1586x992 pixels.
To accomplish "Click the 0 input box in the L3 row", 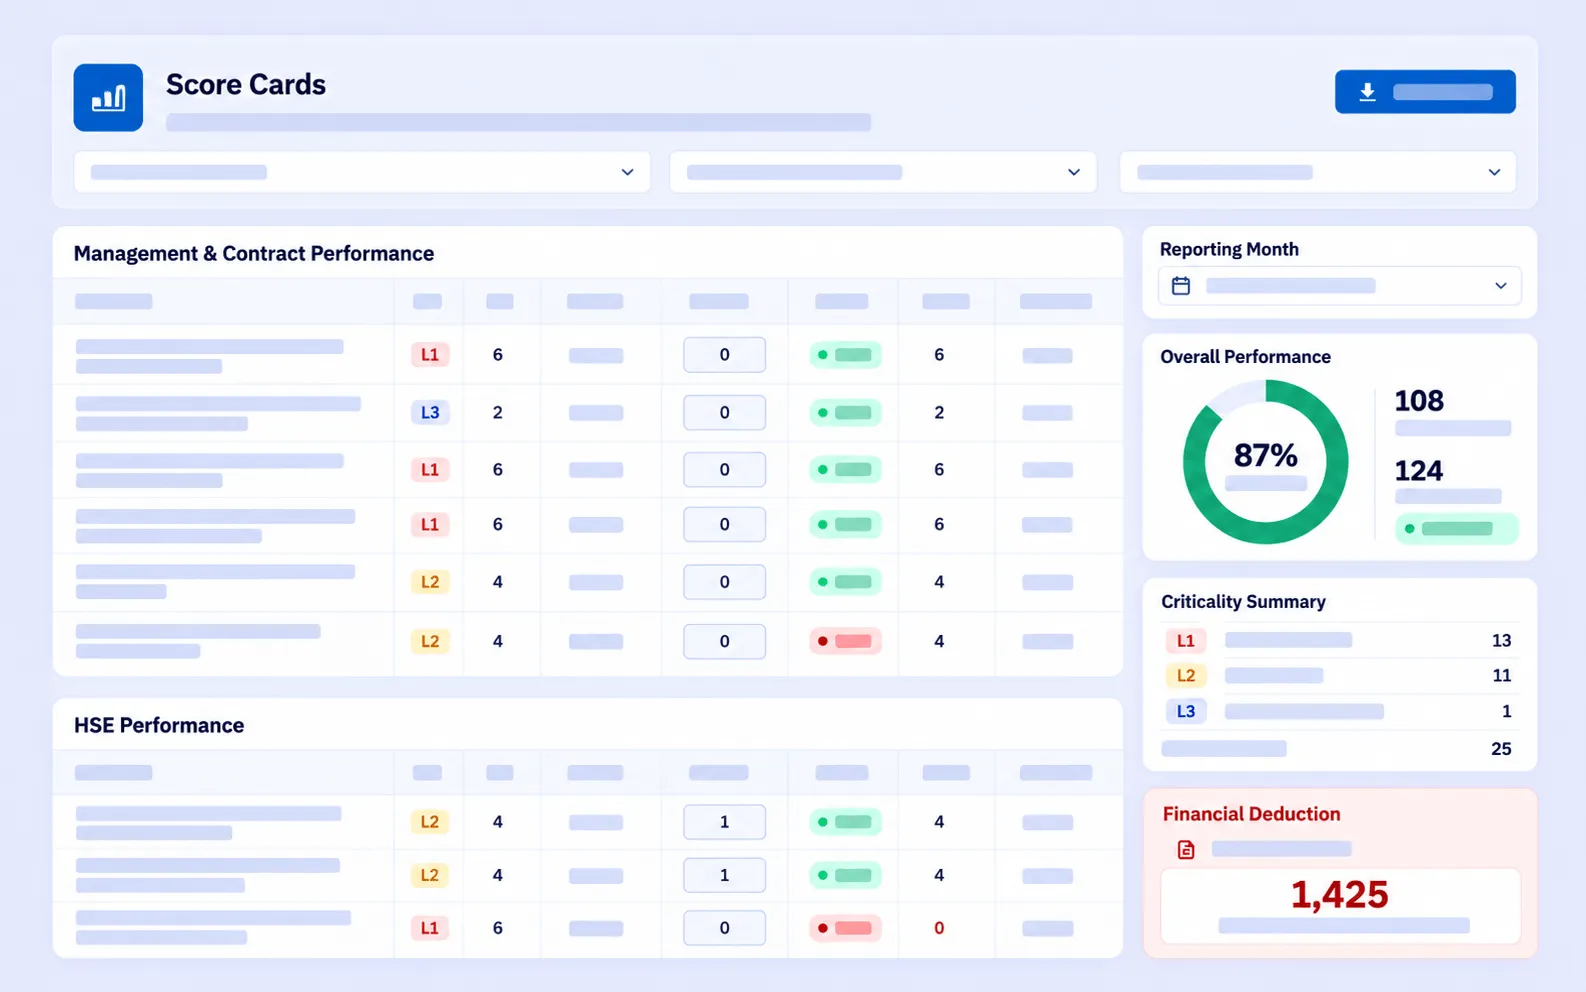I will (725, 412).
